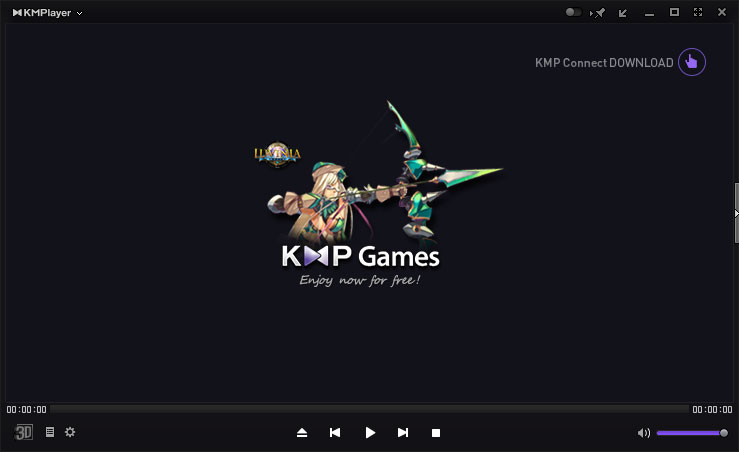Skip to the next track

click(403, 432)
